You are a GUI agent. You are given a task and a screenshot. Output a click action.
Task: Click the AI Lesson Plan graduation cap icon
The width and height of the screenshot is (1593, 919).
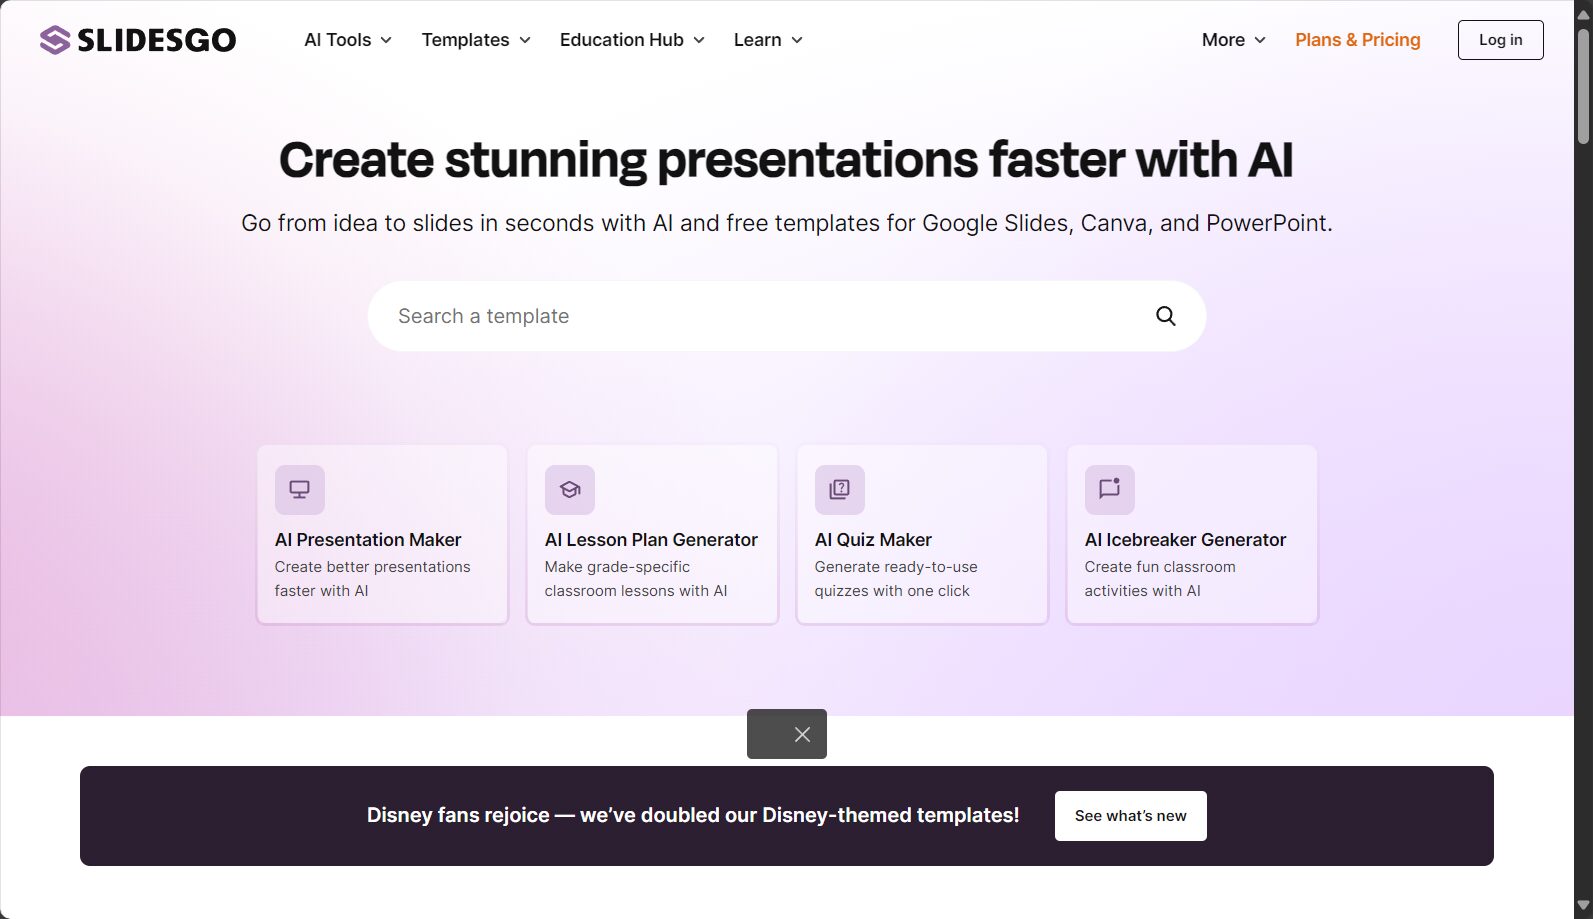click(x=570, y=490)
